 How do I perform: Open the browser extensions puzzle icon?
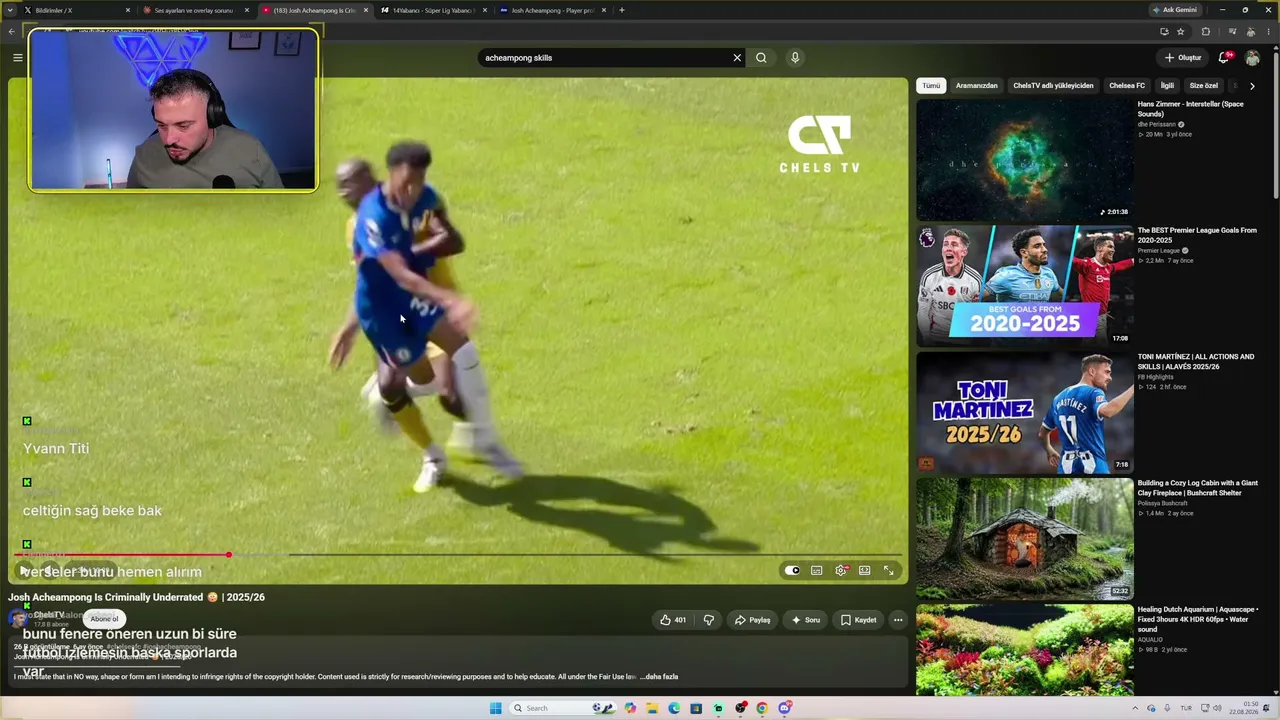(x=1205, y=31)
